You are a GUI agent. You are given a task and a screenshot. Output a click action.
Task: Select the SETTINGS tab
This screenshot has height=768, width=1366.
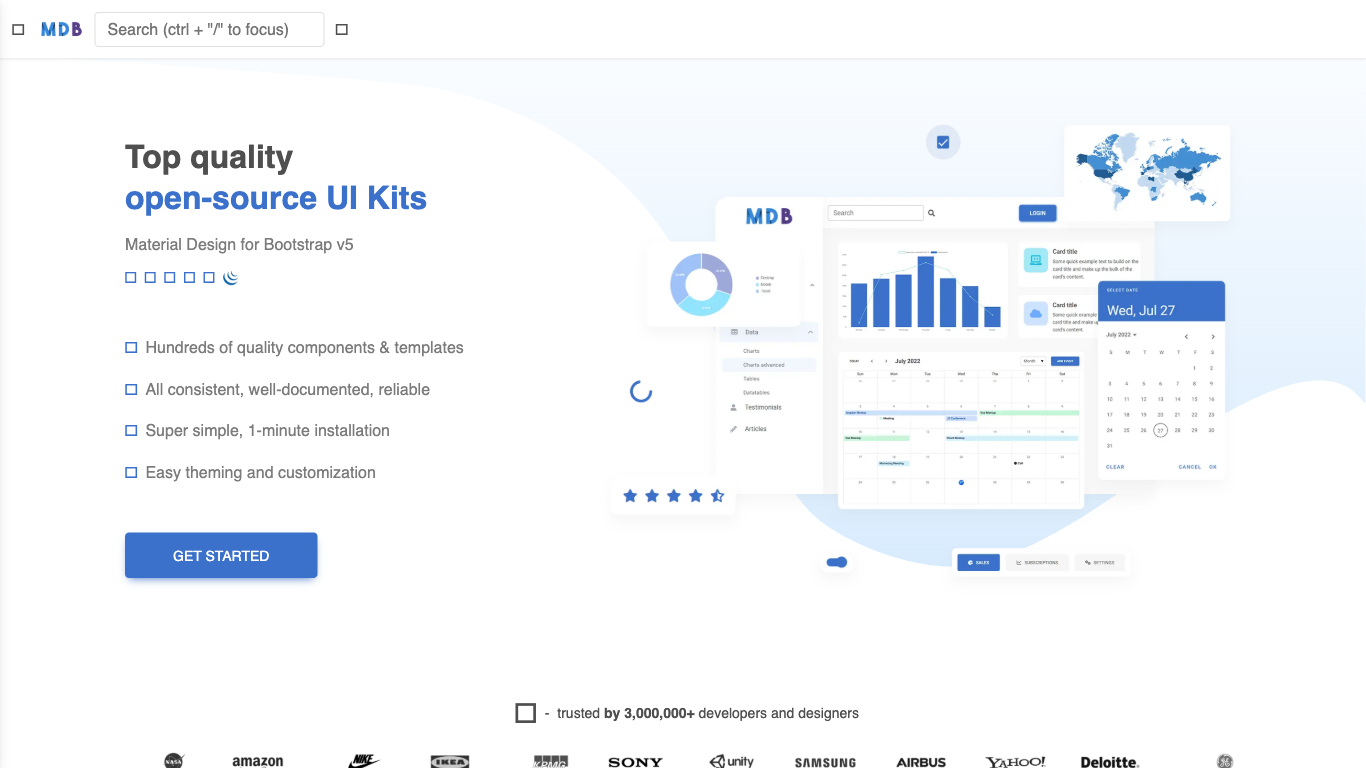(x=1100, y=563)
